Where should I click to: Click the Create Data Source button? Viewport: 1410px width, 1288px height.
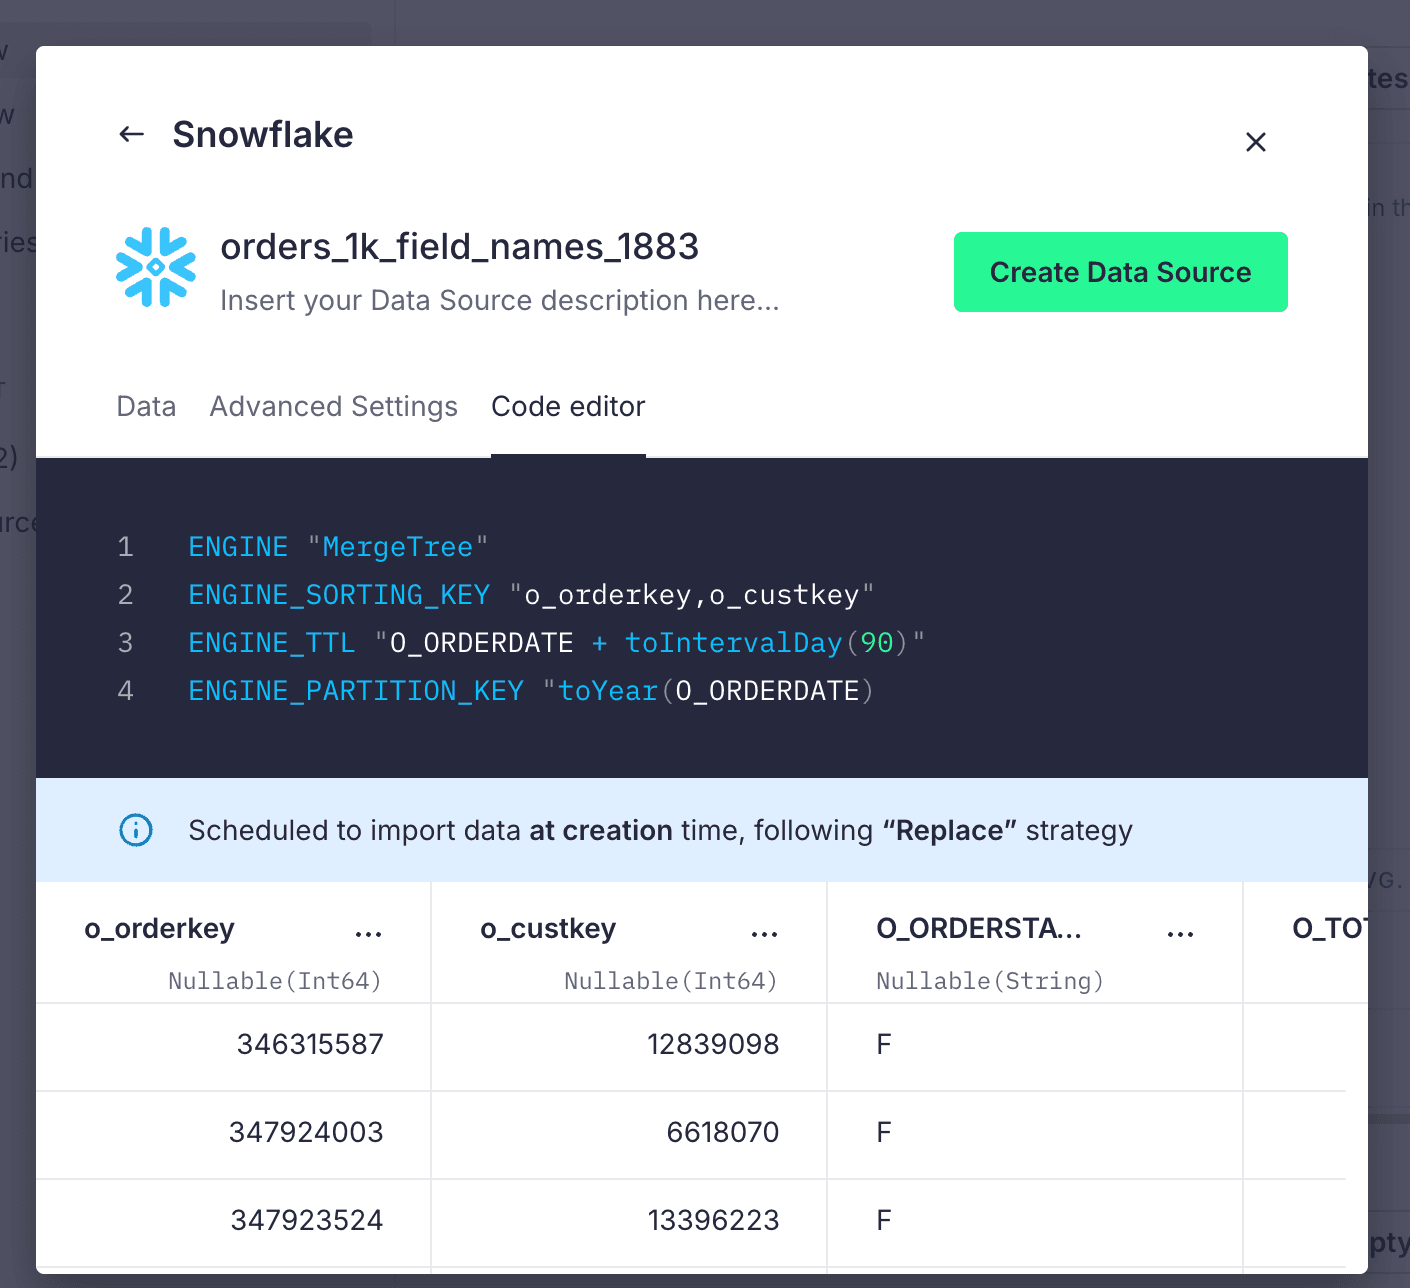click(x=1119, y=272)
